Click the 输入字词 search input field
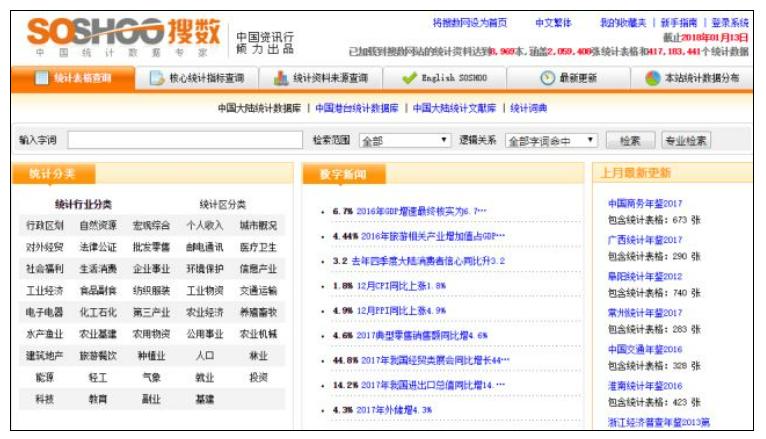 coord(185,140)
